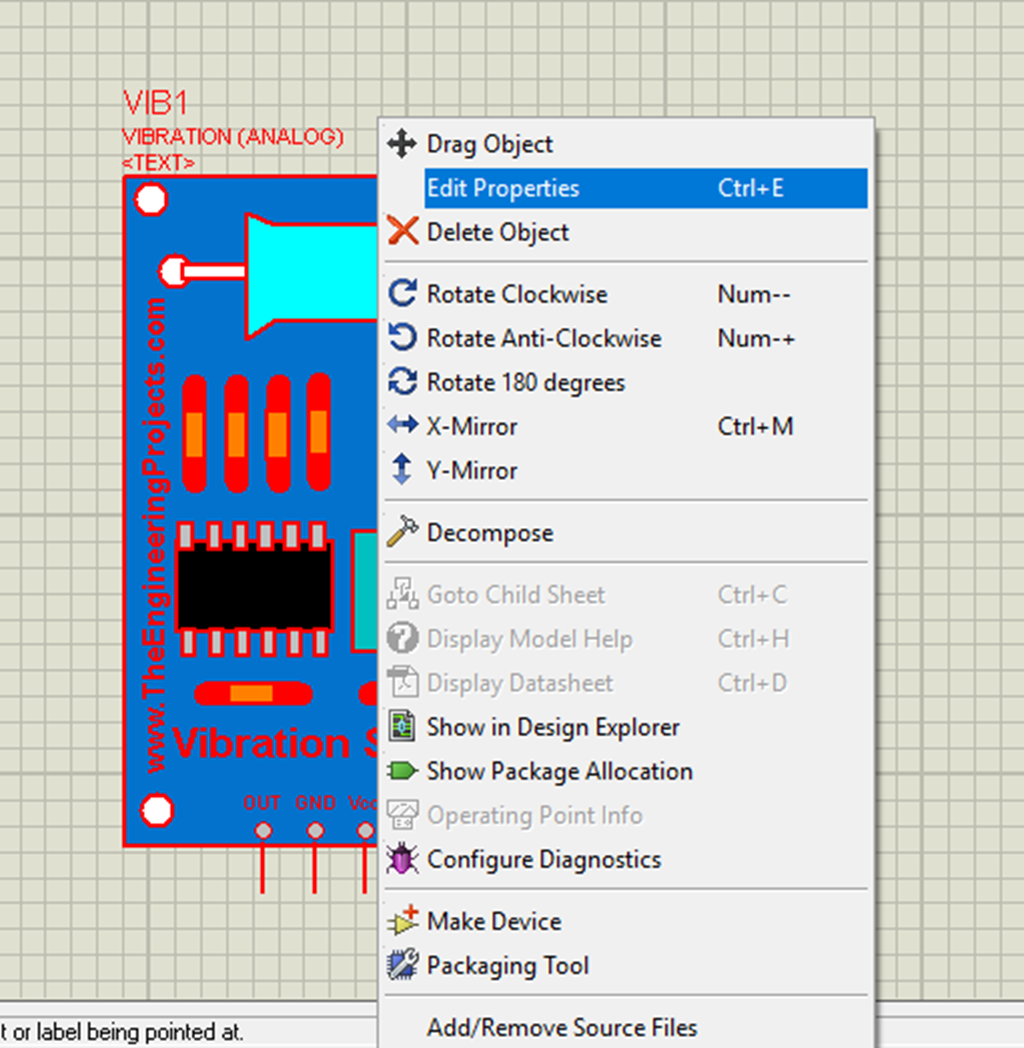This screenshot has height=1048, width=1024.
Task: Select the Drag Object crosshair icon
Action: (401, 143)
